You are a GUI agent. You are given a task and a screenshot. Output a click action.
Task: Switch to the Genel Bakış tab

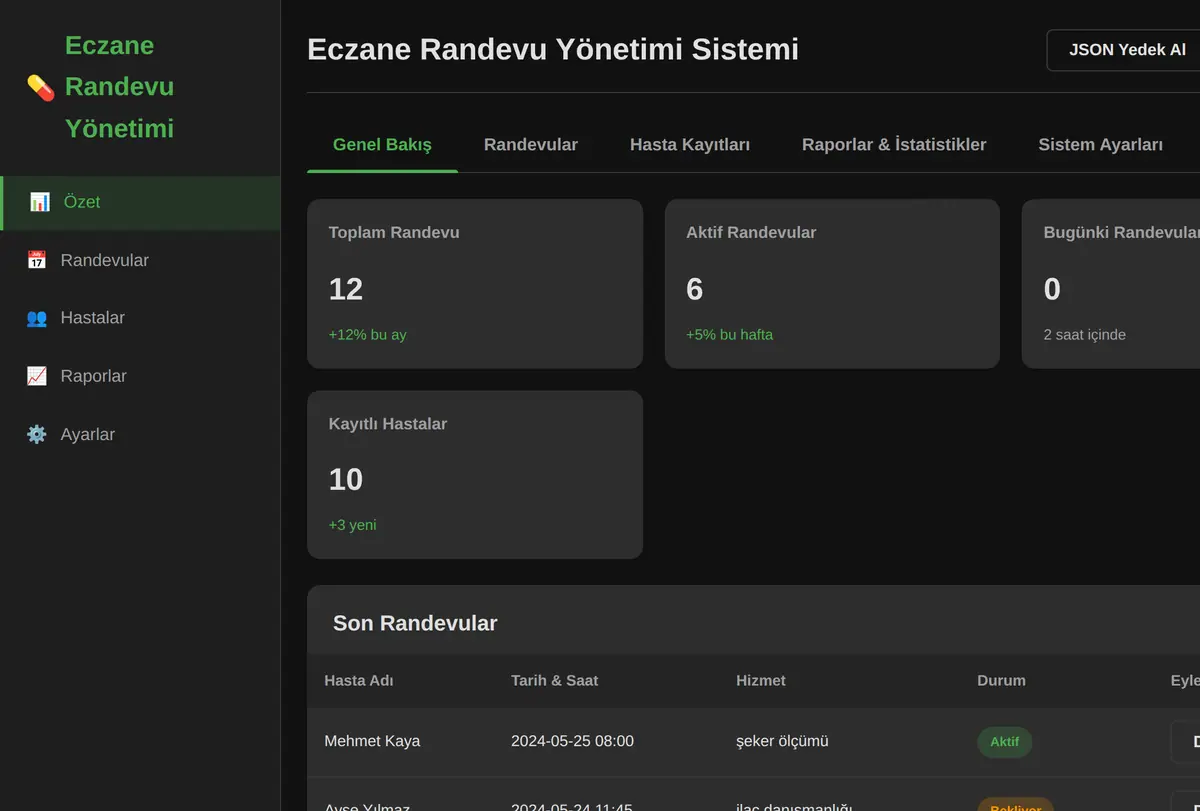tap(382, 145)
